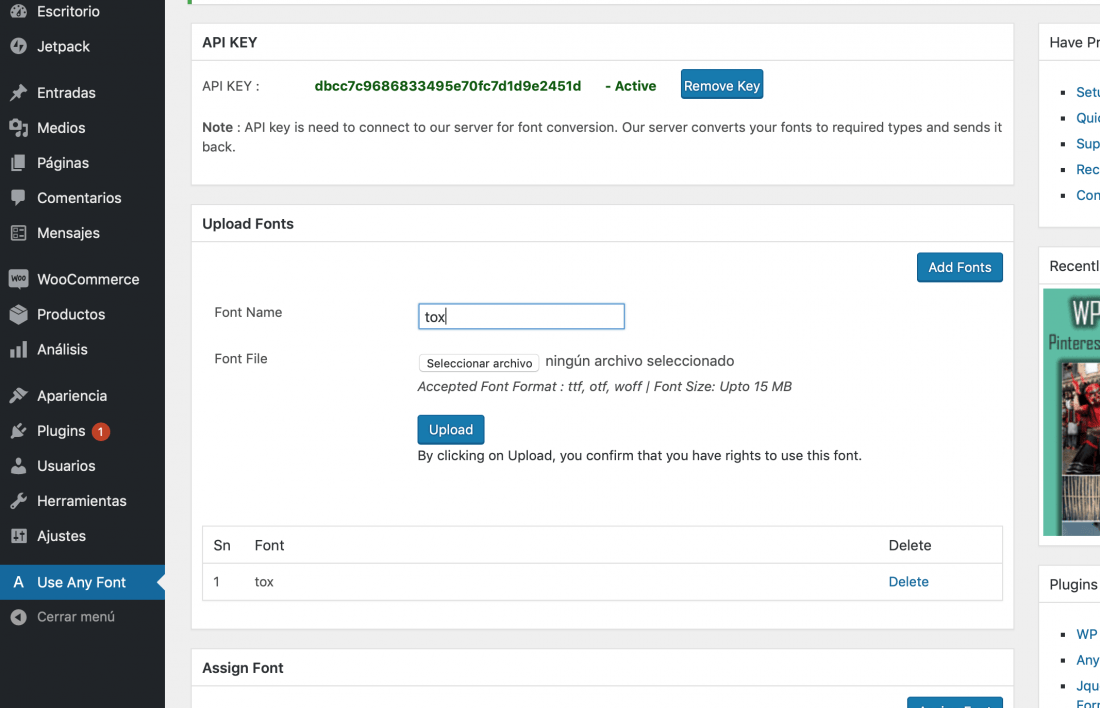Click the Accepted Font Format hint text
Image resolution: width=1100 pixels, height=708 pixels.
[605, 387]
